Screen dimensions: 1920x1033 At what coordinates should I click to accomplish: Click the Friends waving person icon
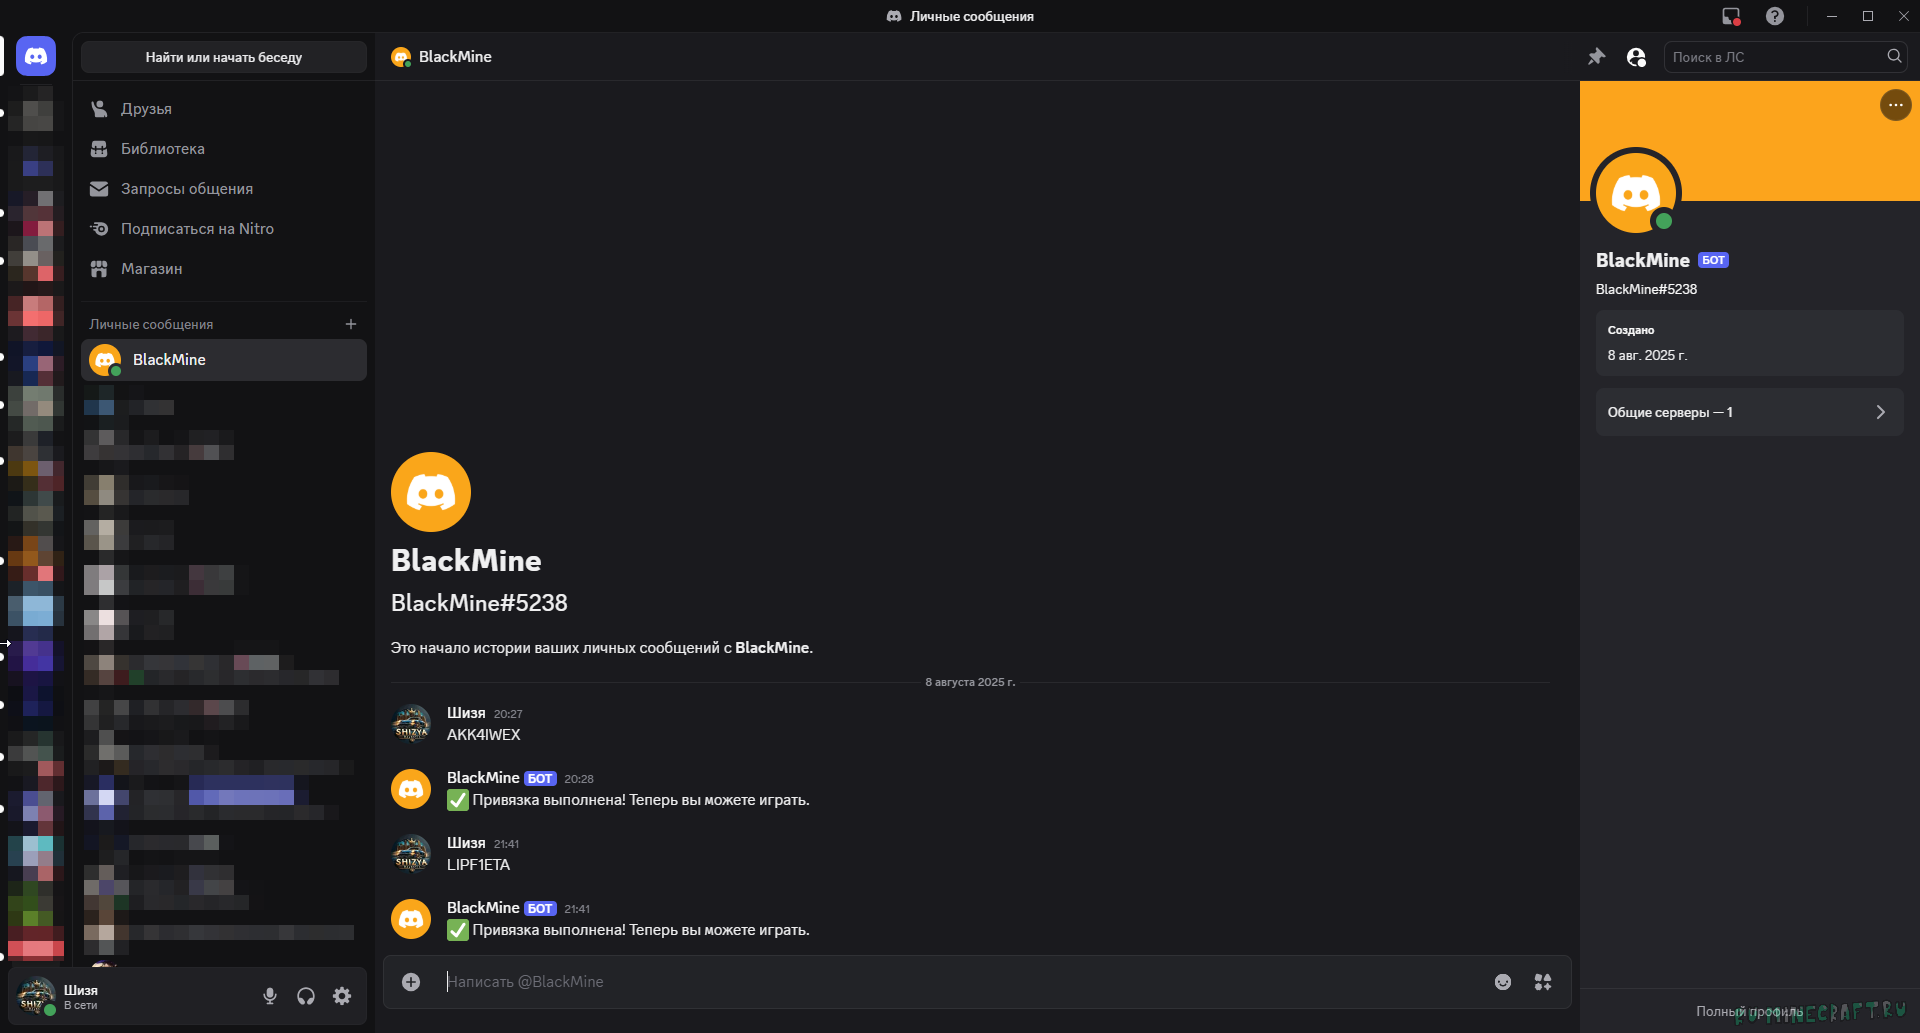click(x=99, y=109)
